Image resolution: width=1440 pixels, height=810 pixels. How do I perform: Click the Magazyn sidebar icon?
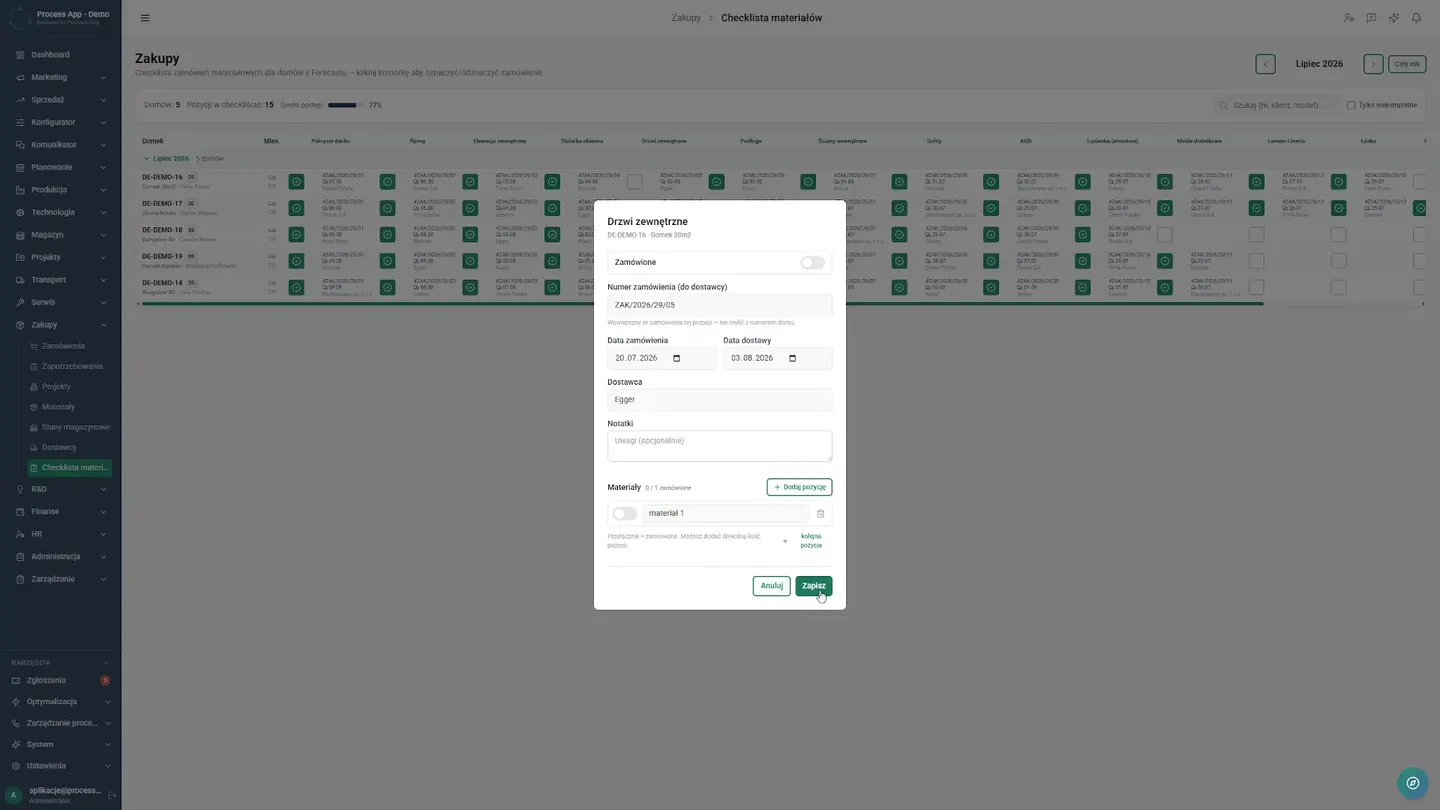coord(20,235)
